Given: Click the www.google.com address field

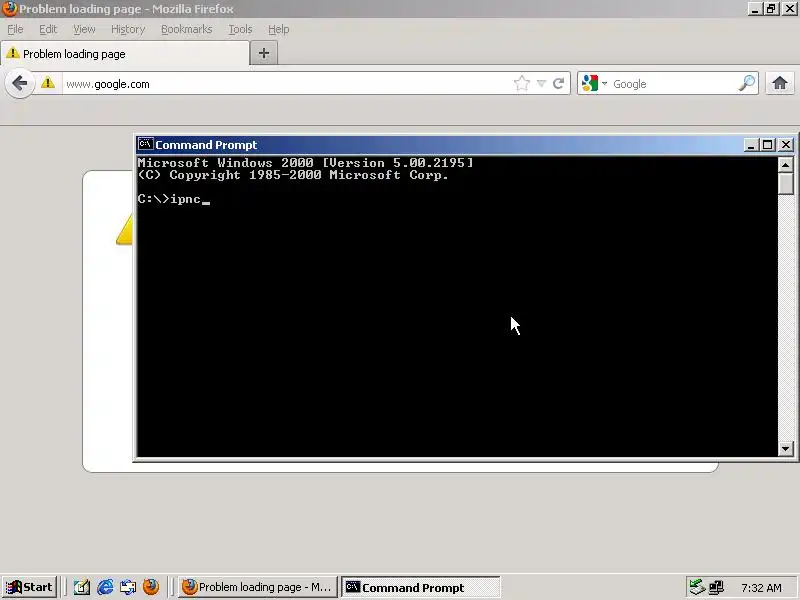Looking at the screenshot, I should [288, 84].
